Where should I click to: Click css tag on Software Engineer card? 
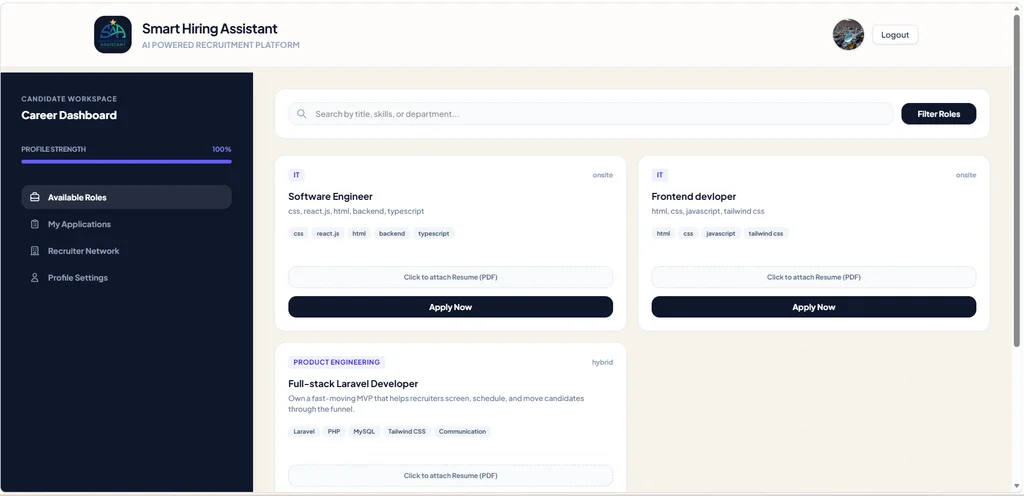[298, 233]
